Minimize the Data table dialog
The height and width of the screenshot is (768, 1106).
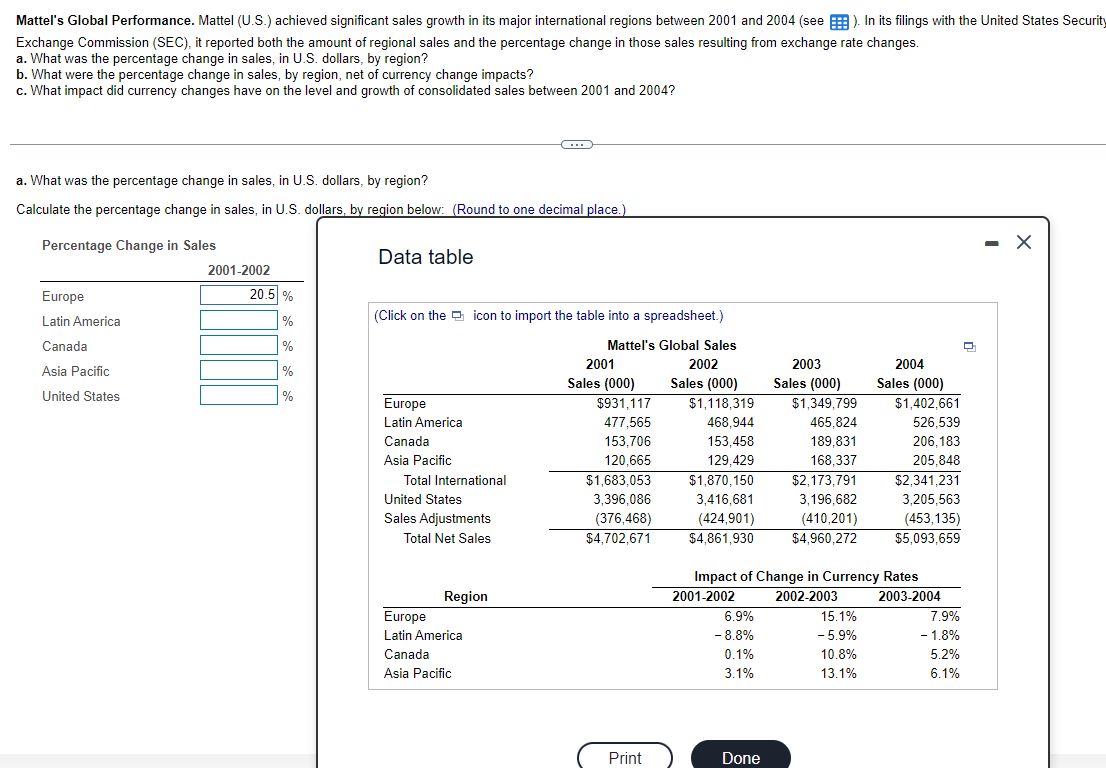coord(992,243)
